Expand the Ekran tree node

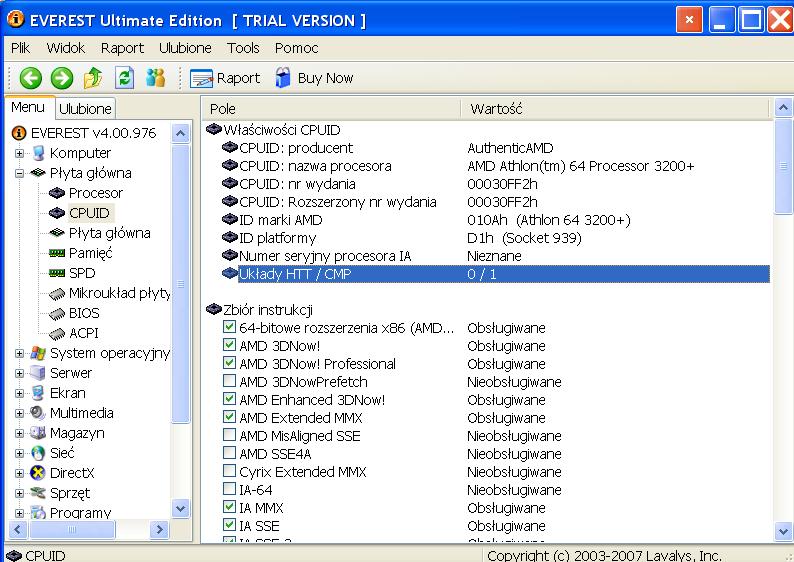tap(19, 393)
